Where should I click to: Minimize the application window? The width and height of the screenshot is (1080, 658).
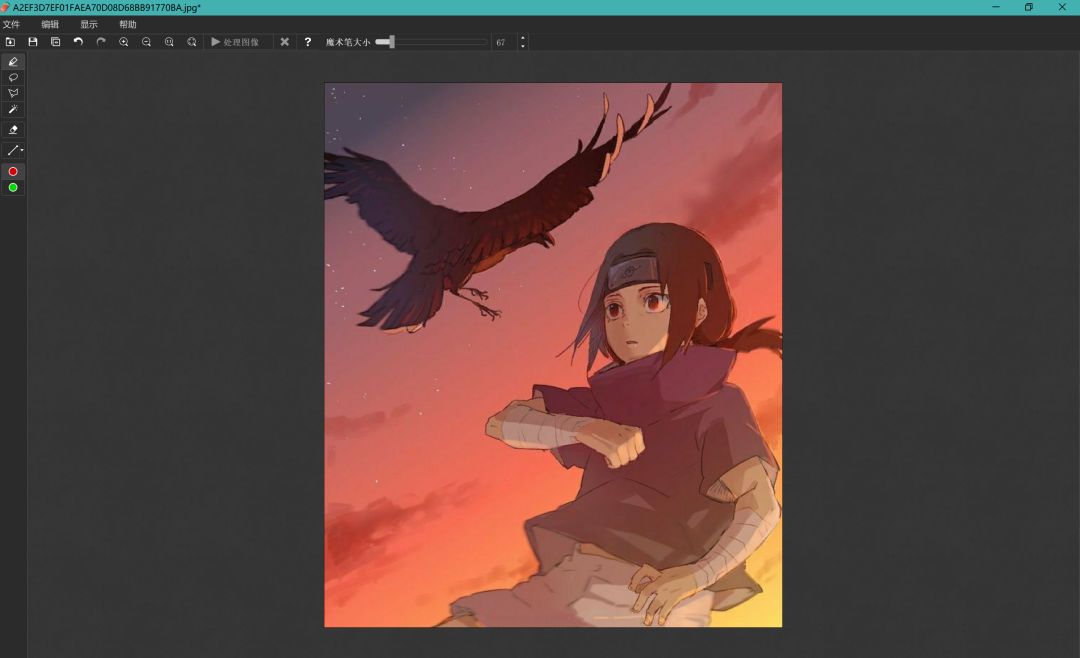coord(995,7)
